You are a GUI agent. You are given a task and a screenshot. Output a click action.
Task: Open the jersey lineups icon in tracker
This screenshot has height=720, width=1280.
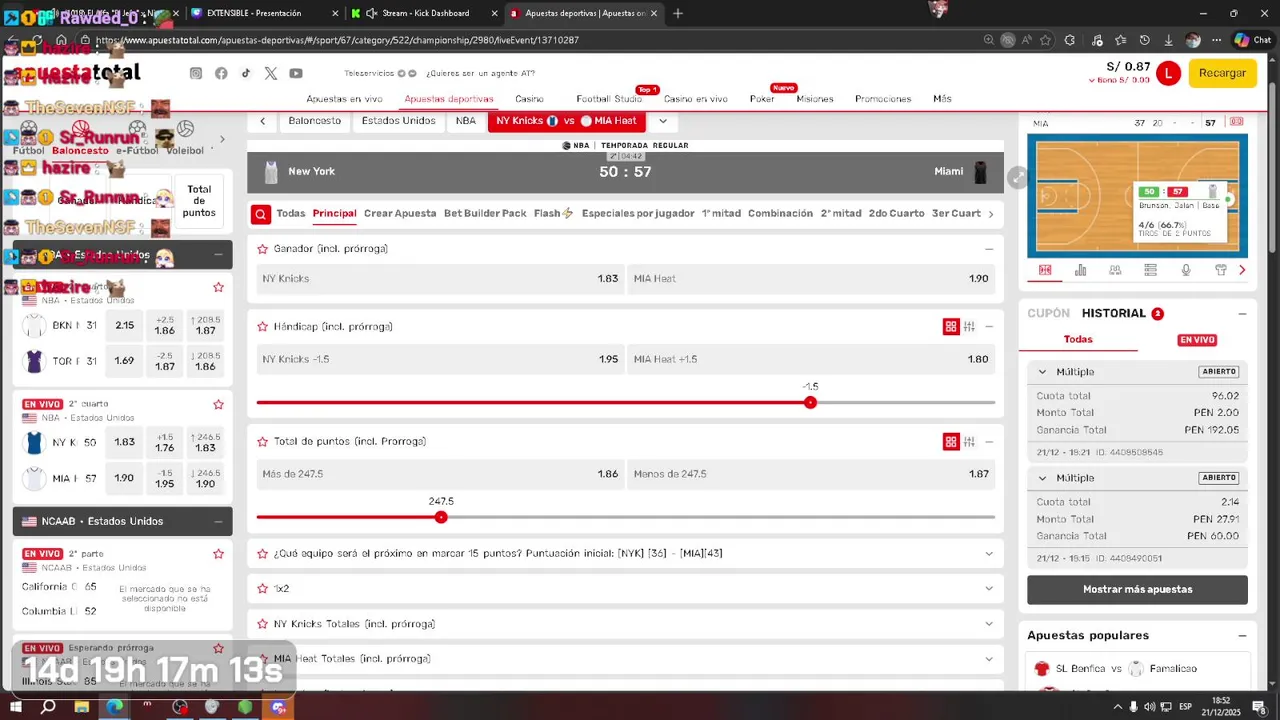point(1221,270)
